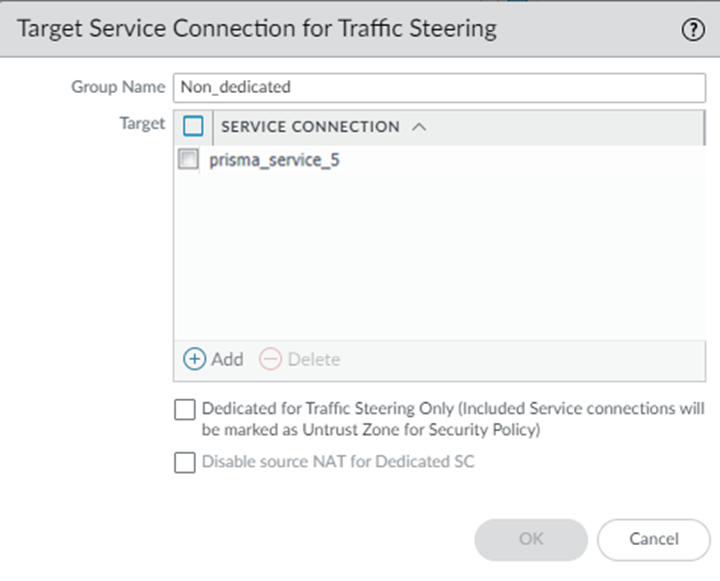Click empty area of the service connection list
720x581 pixels.
pos(440,260)
